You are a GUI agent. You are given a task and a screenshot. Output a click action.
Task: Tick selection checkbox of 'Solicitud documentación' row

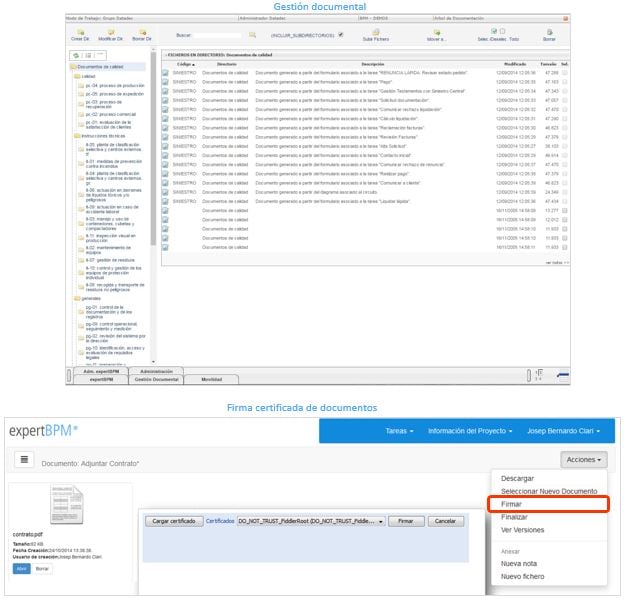pyautogui.click(x=565, y=100)
